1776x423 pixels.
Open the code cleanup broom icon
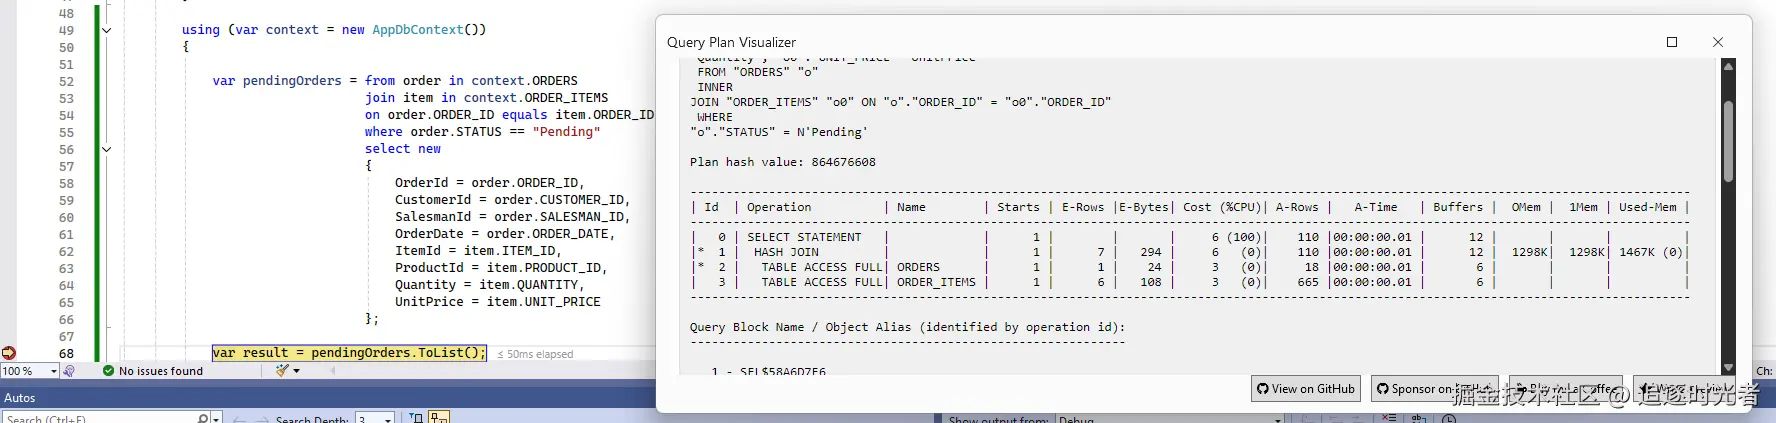[x=282, y=370]
